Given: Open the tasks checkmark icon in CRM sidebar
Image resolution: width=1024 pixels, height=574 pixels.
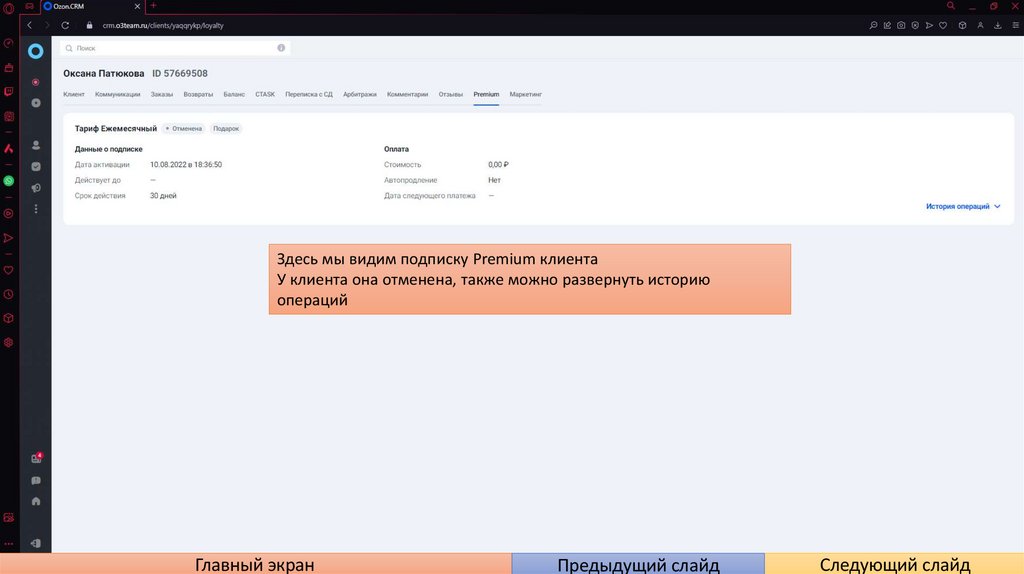Looking at the screenshot, I should click(x=36, y=167).
